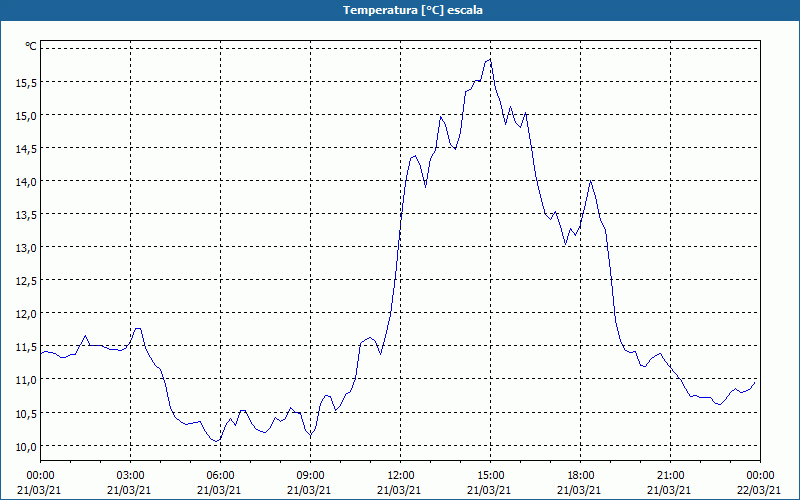
Task: Click the 15,5 Y-axis label
Action: [x=27, y=83]
